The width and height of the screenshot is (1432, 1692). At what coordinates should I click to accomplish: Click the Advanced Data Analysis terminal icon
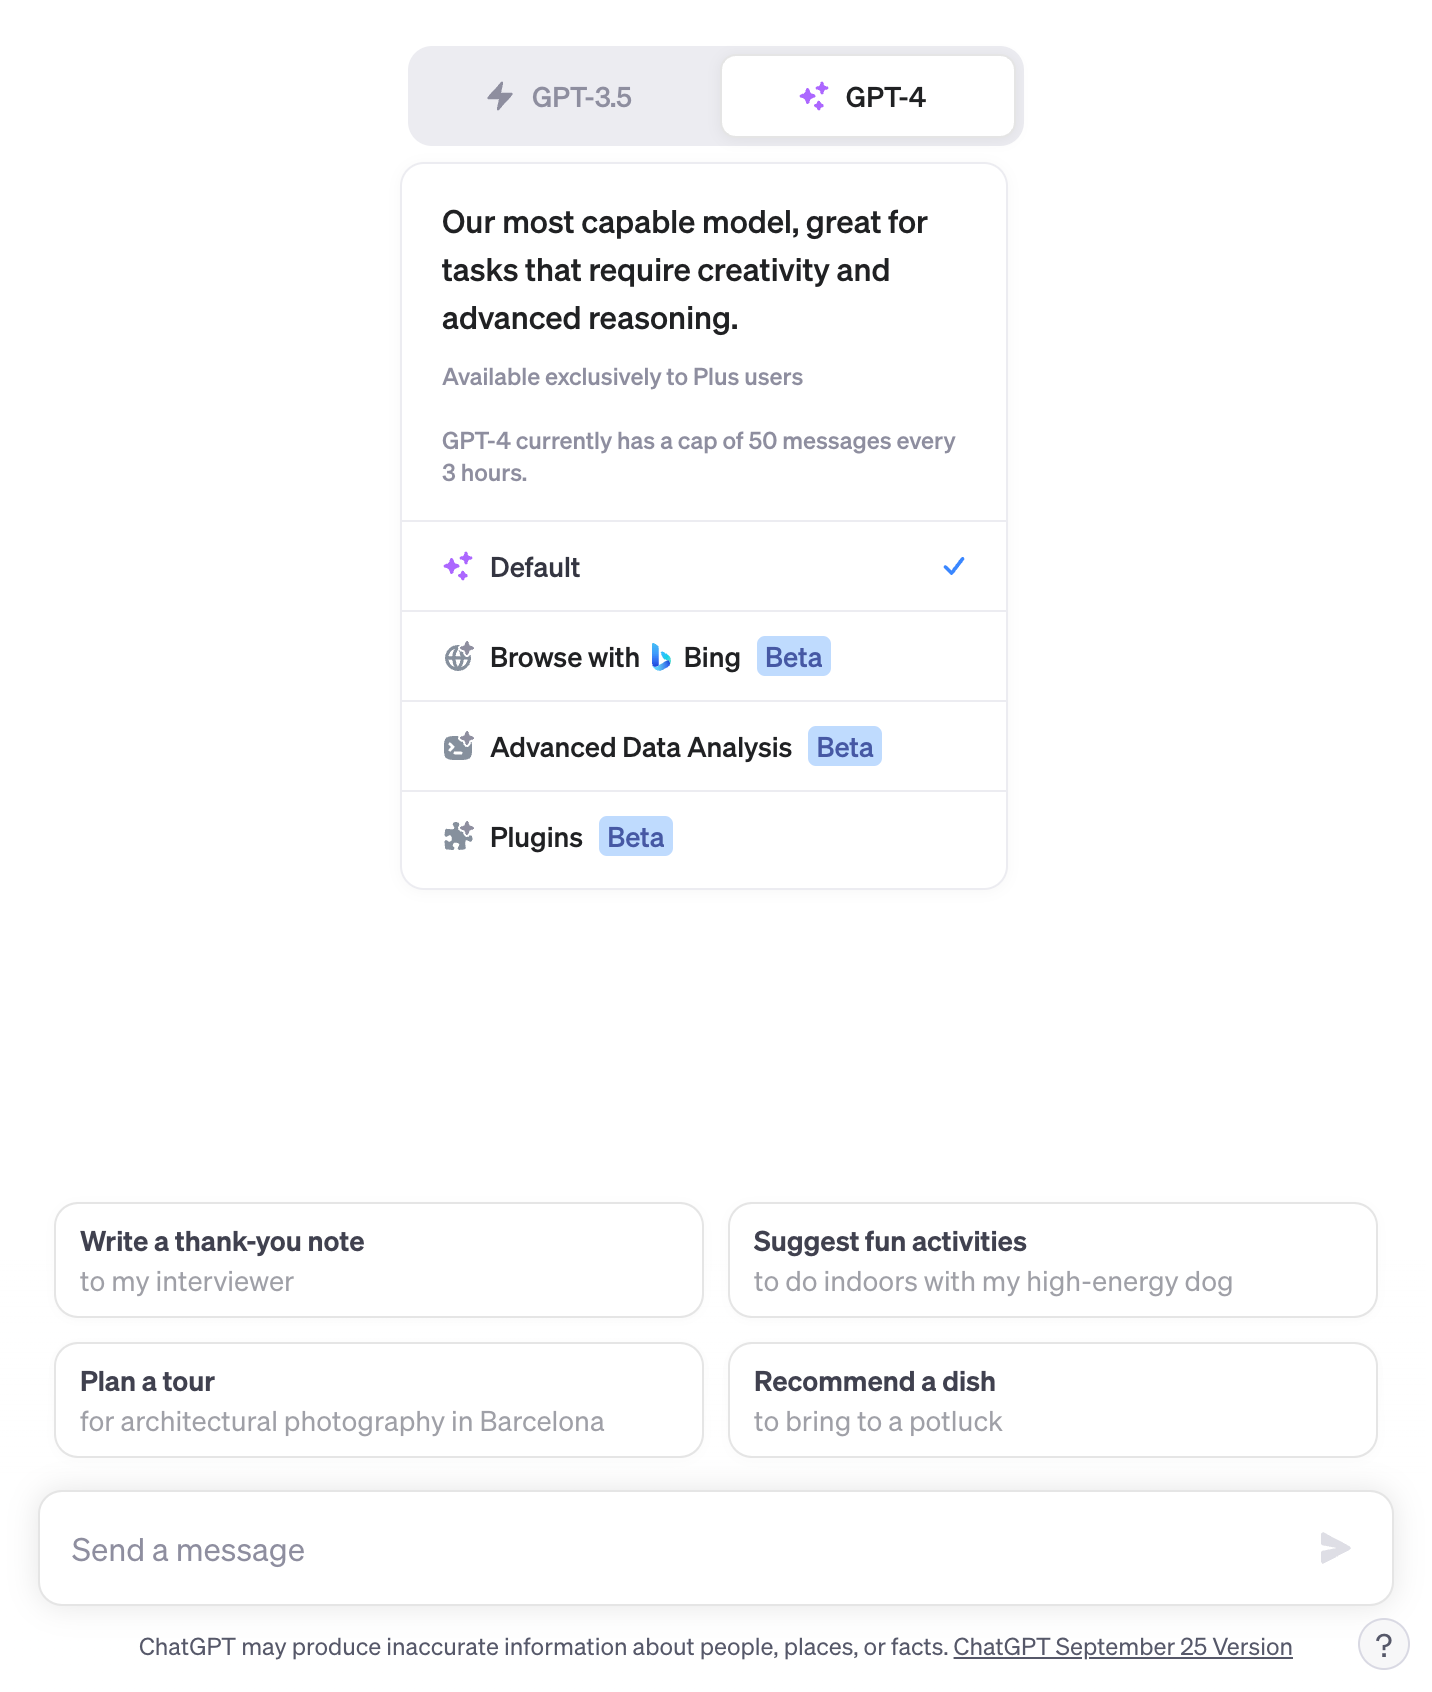pyautogui.click(x=458, y=747)
